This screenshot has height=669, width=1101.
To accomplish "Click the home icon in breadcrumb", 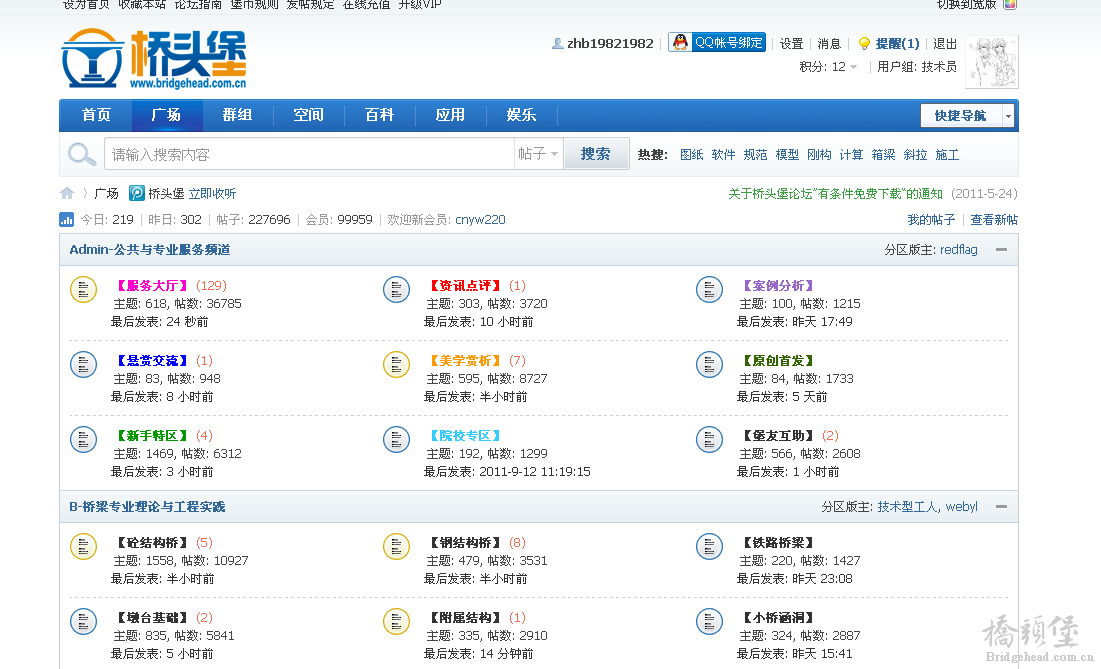I will click(x=67, y=193).
